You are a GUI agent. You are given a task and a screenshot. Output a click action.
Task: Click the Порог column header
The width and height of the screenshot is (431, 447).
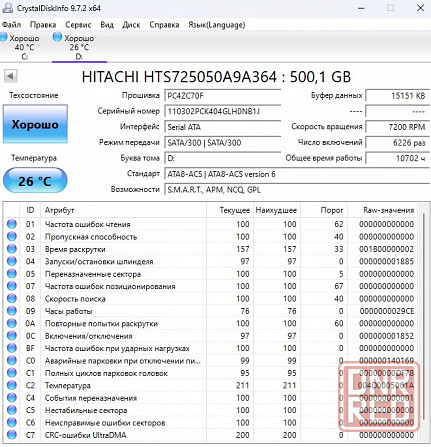[x=324, y=210]
